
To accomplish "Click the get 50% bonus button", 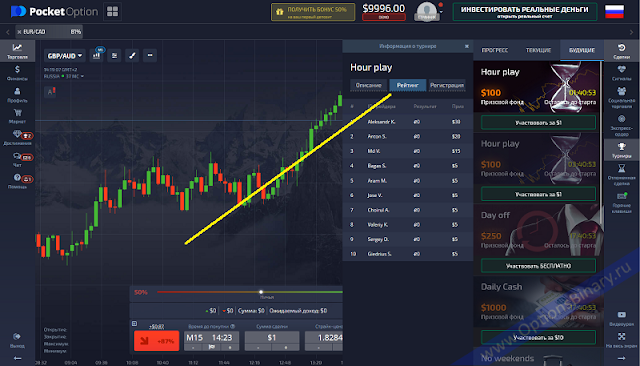I will 313,12.
